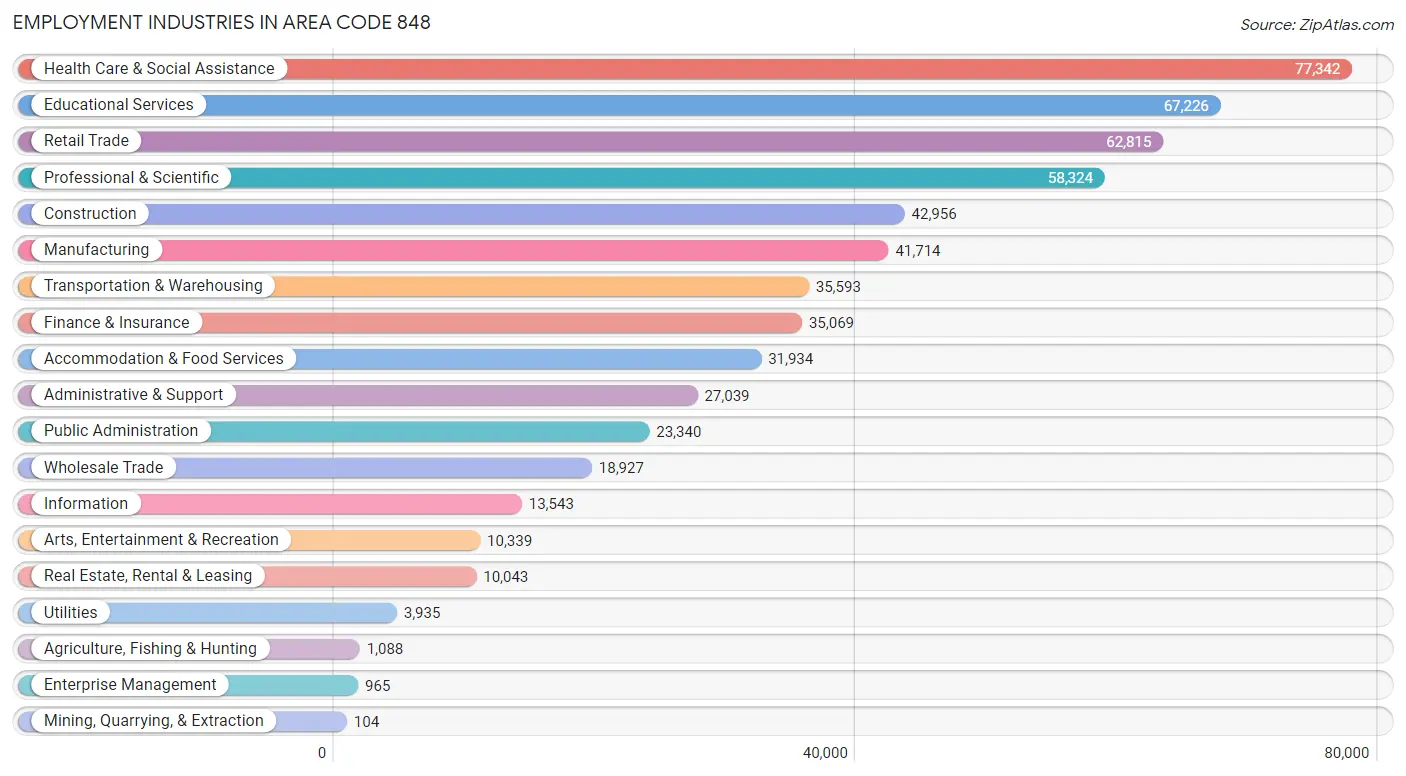Select the 1,088 value
Image resolution: width=1406 pixels, height=776 pixels.
pos(385,649)
